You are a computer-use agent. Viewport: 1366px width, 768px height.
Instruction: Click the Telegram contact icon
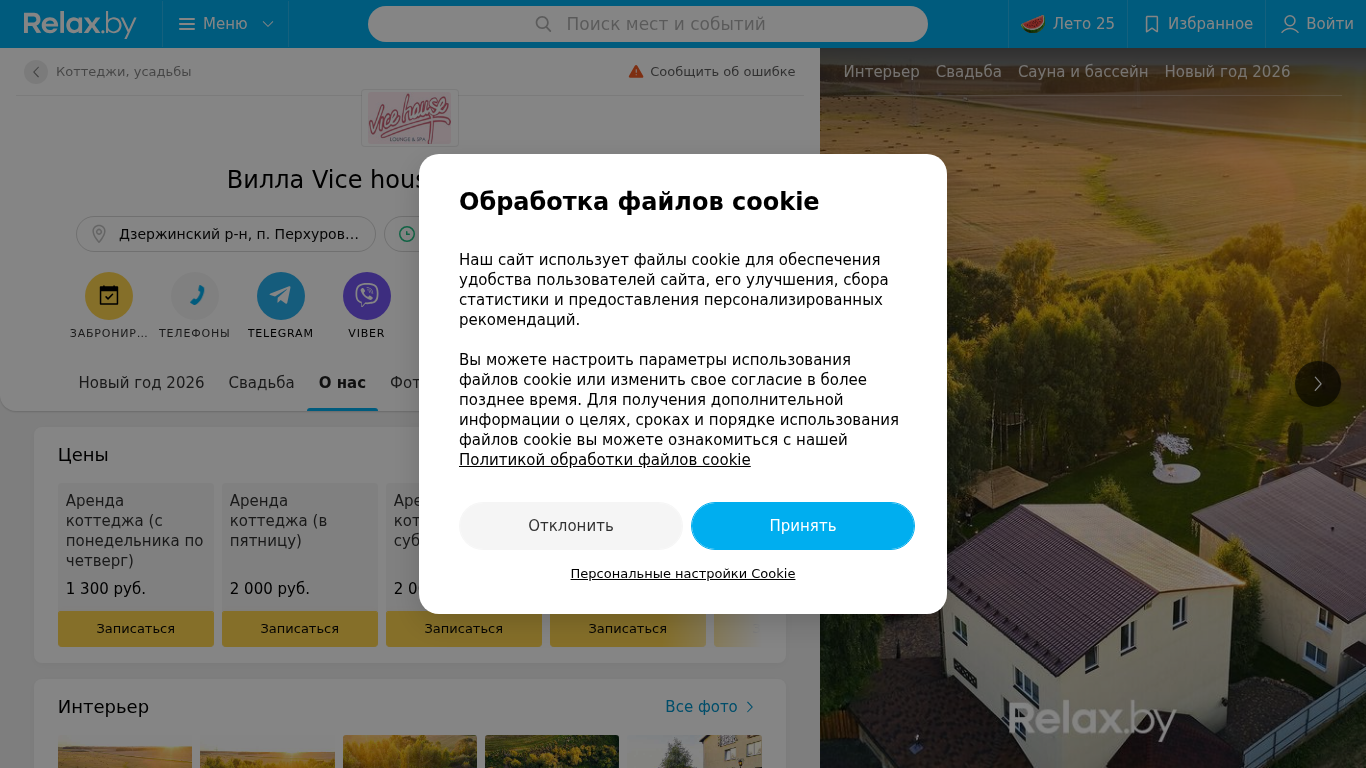coord(281,296)
